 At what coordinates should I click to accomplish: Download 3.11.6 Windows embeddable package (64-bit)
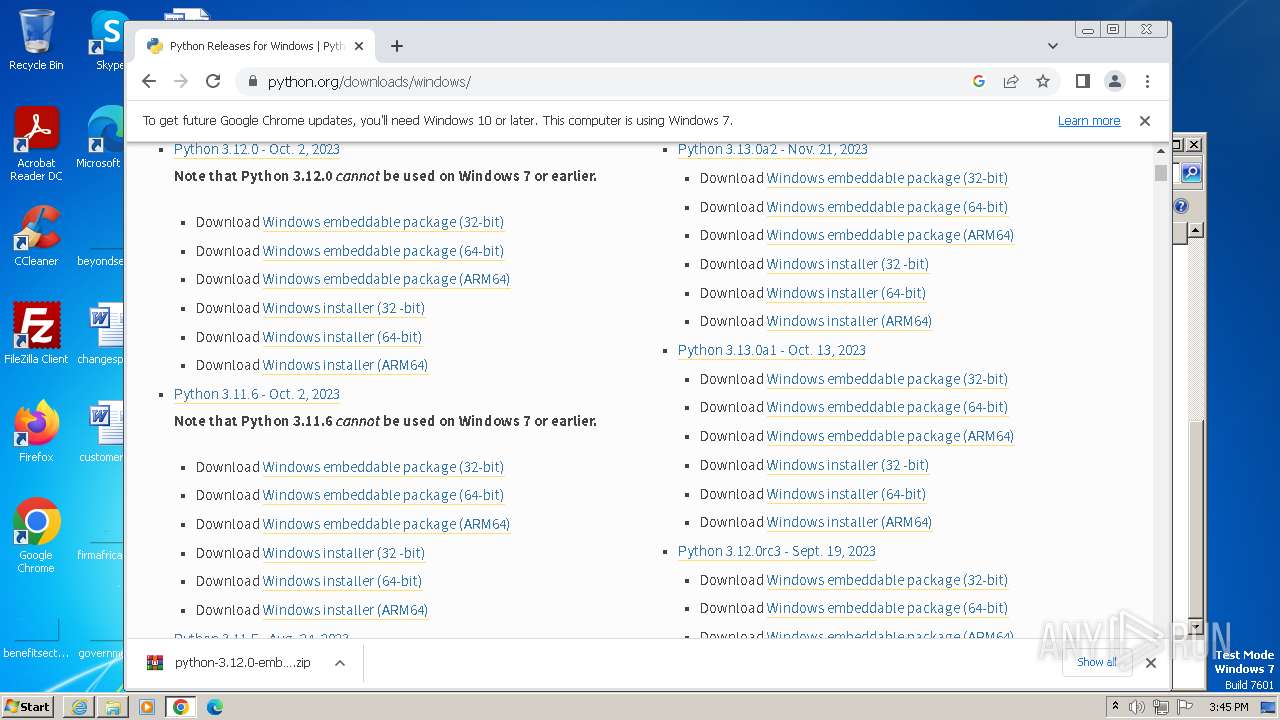pyautogui.click(x=383, y=495)
